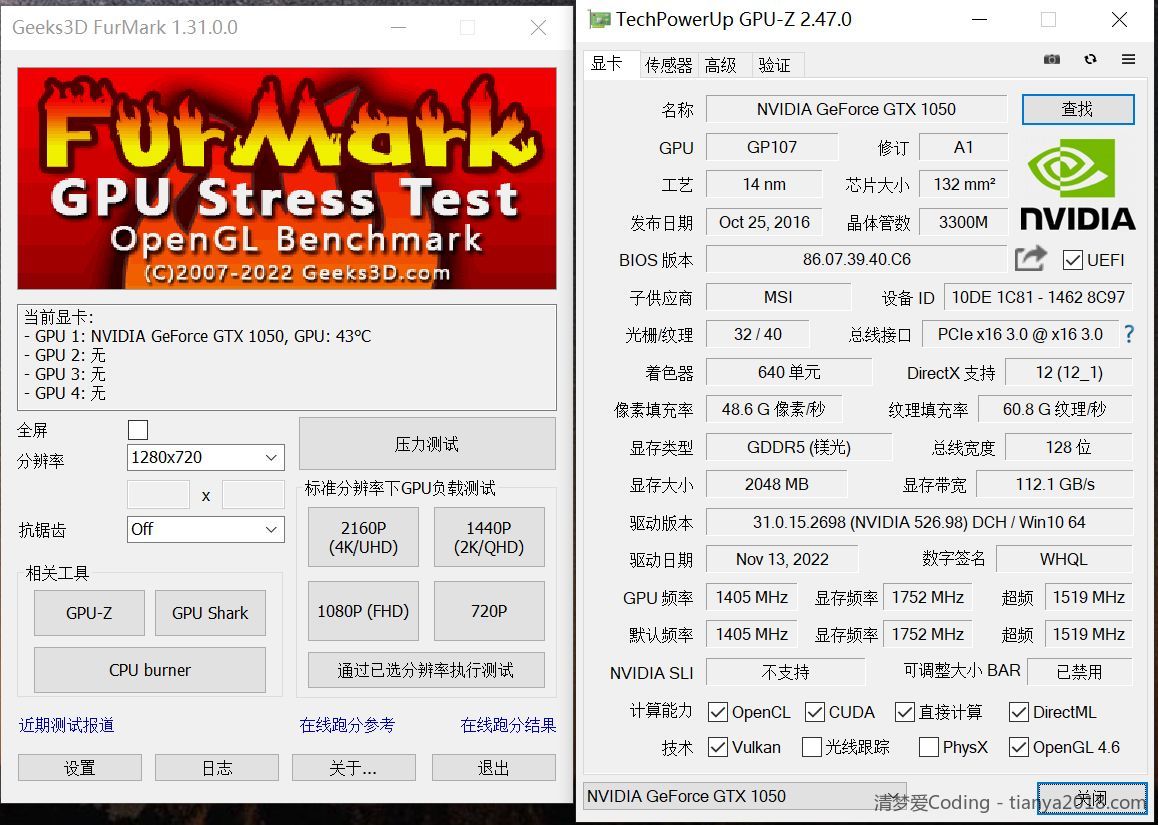Screen dimensions: 1158x825
Task: Toggle the PhysX checkbox
Action: [x=928, y=747]
